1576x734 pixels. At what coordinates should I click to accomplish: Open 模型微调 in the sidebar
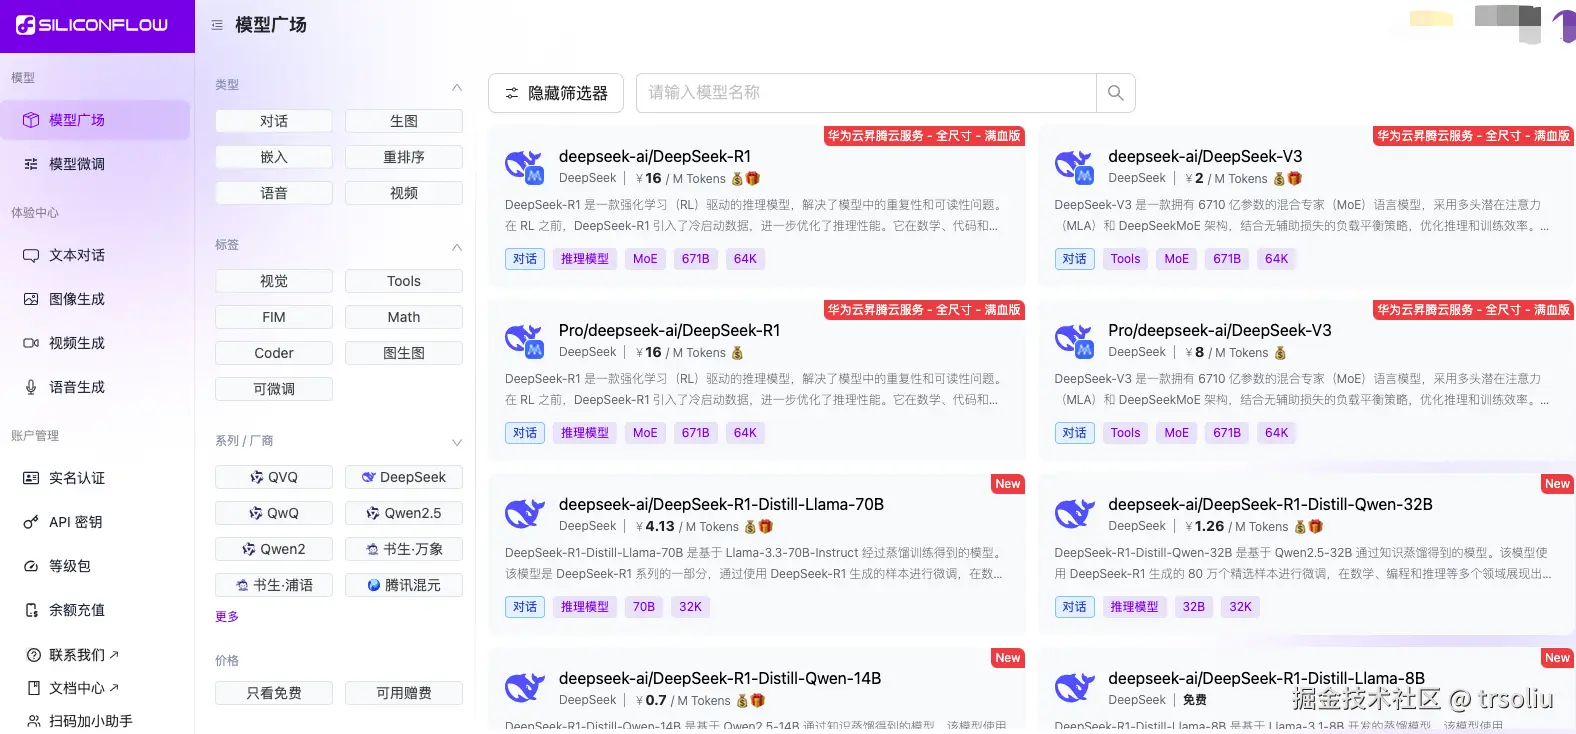pyautogui.click(x=77, y=164)
